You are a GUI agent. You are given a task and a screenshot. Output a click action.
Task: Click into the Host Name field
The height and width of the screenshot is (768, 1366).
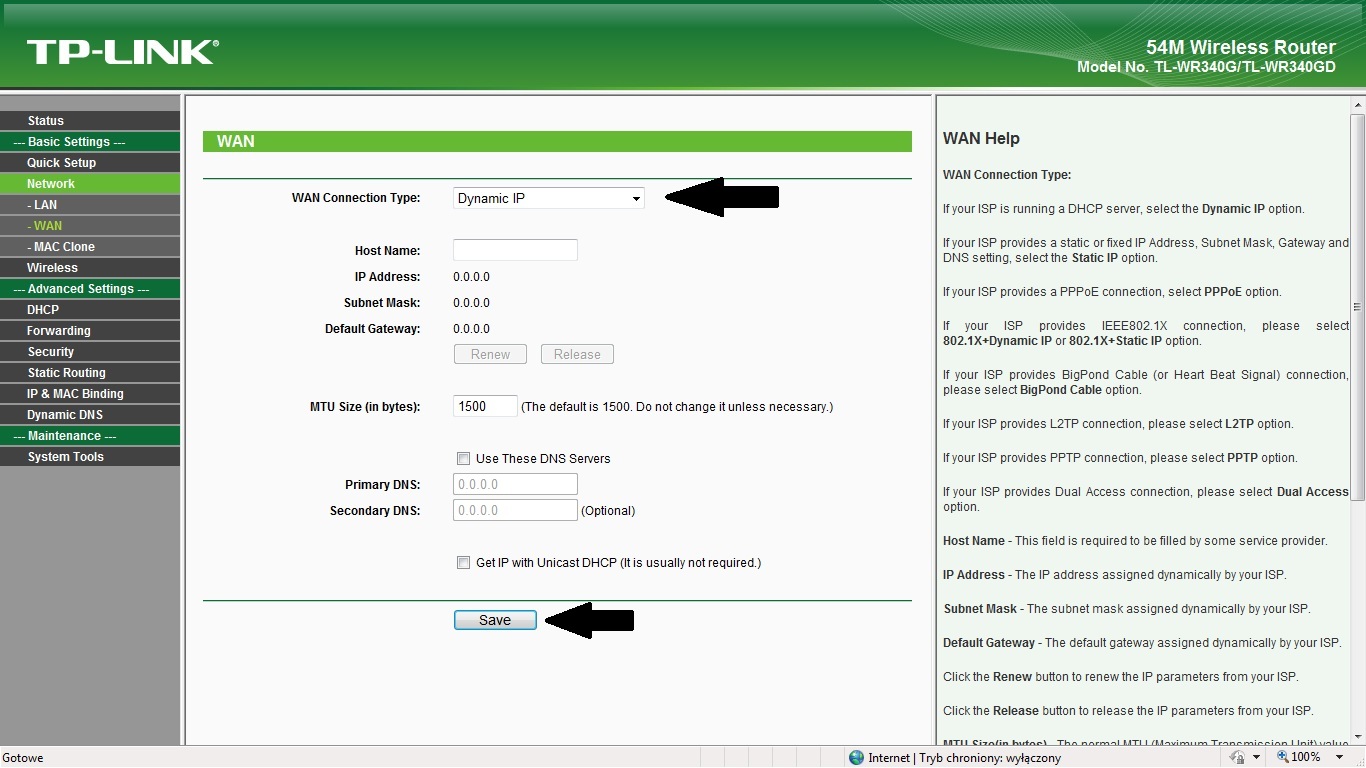point(515,250)
